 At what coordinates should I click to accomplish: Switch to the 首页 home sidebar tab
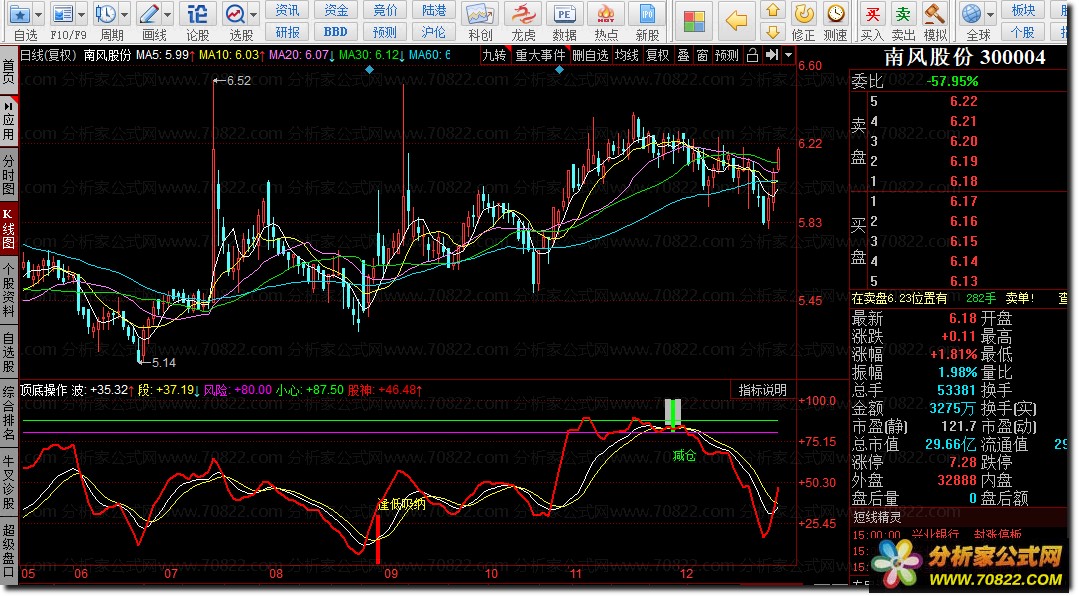tap(8, 72)
